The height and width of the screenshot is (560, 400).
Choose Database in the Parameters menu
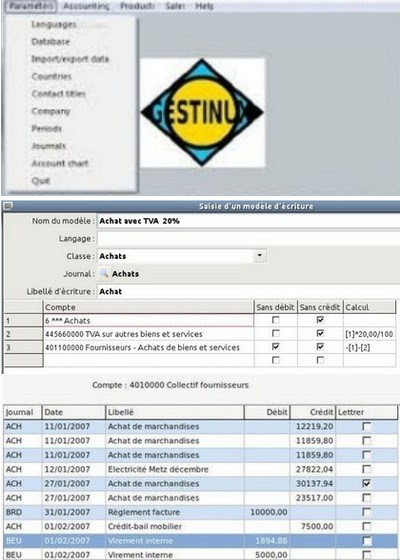[x=51, y=42]
